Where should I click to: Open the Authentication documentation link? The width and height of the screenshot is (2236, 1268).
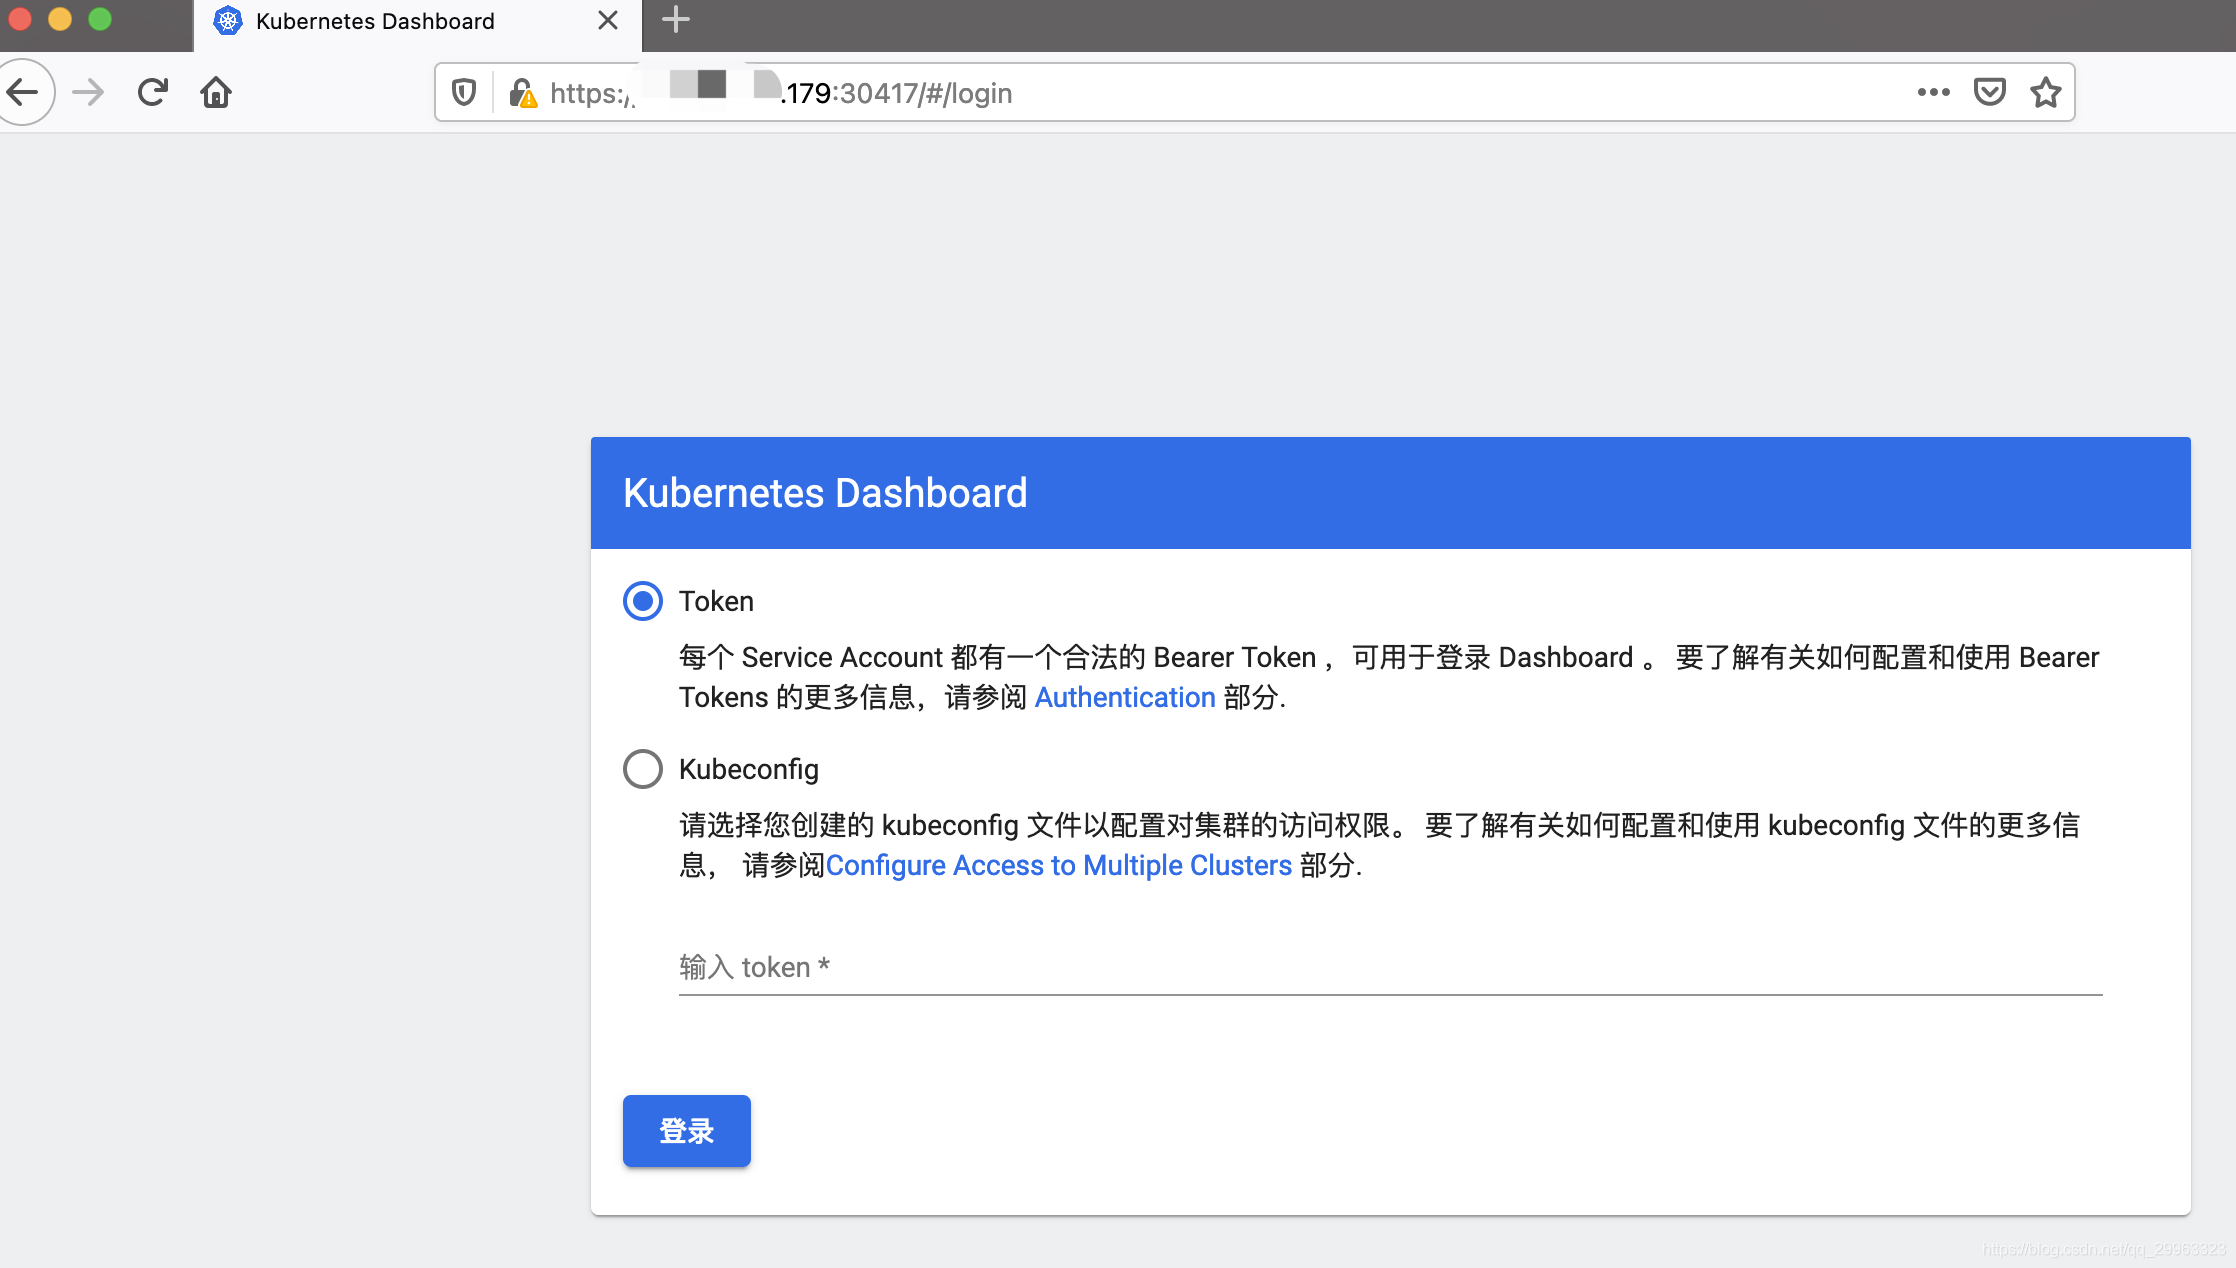point(1124,697)
